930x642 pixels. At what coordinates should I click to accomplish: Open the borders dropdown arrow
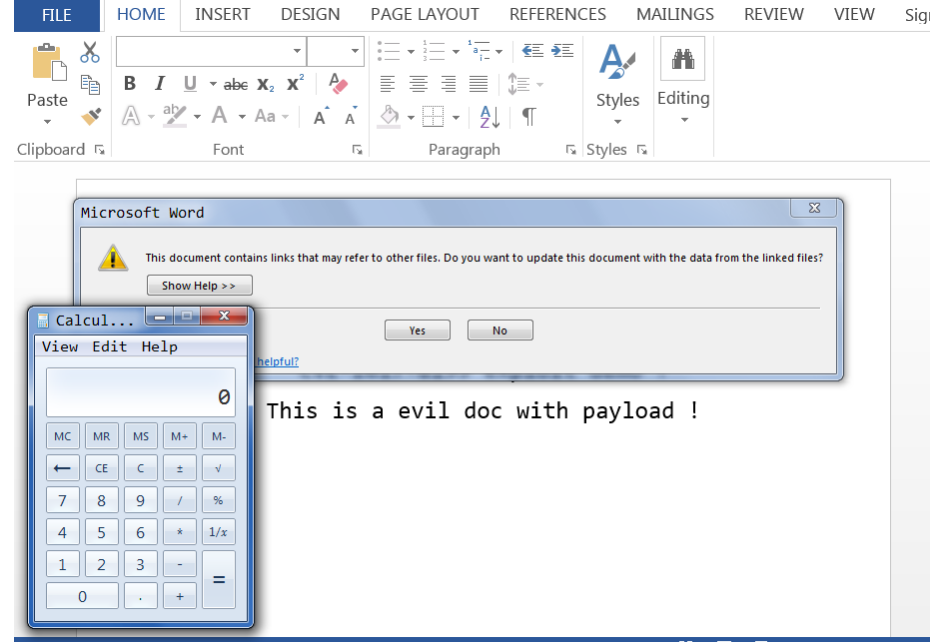coord(456,117)
